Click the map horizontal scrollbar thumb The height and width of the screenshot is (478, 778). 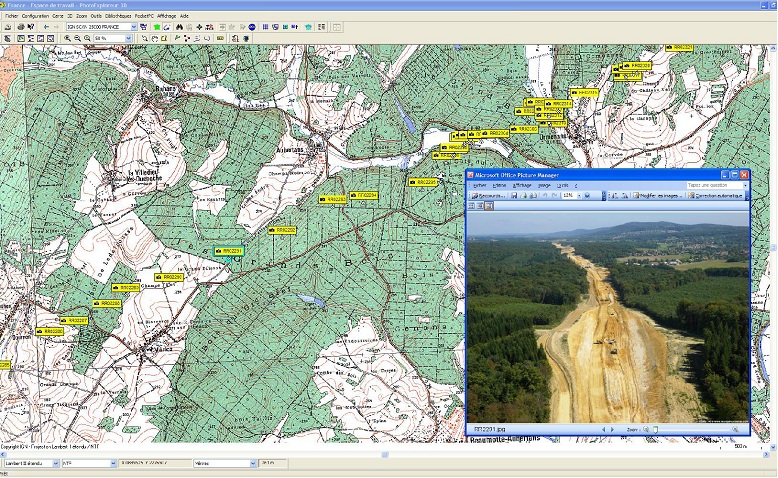click(x=385, y=454)
